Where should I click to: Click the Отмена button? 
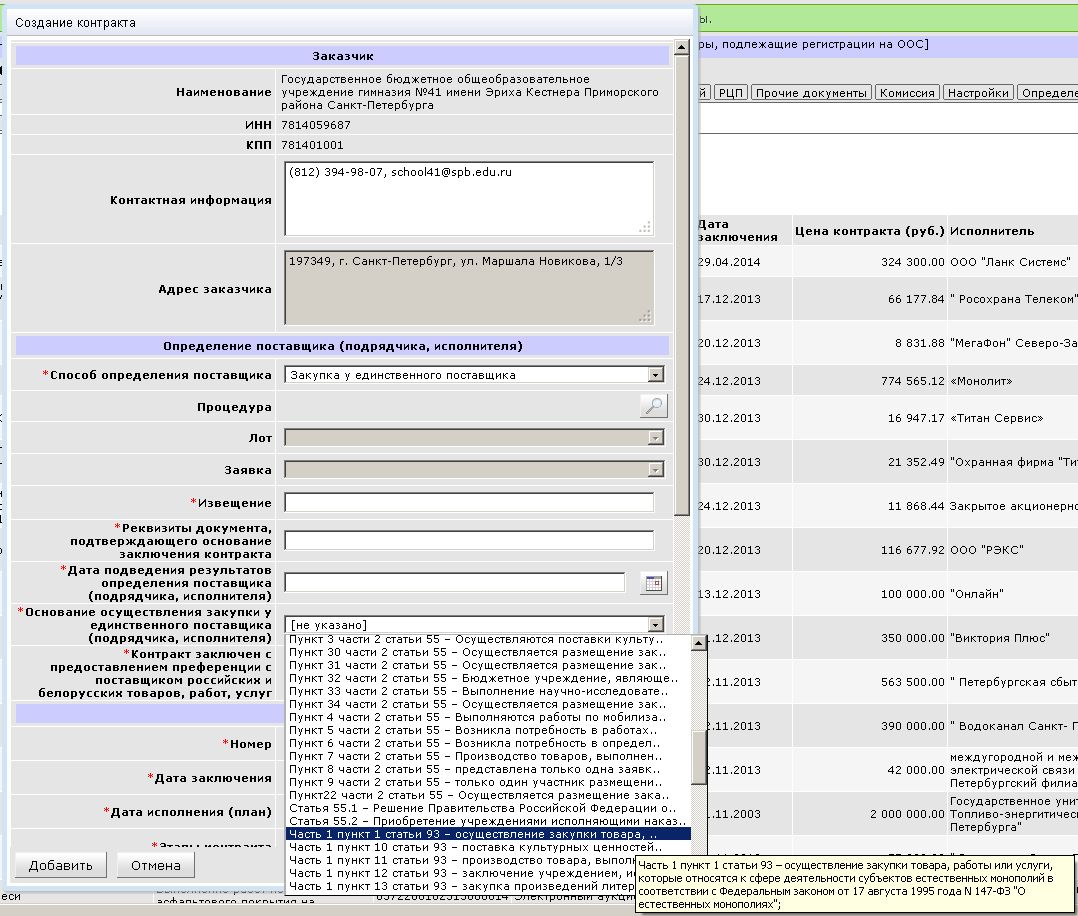(155, 865)
